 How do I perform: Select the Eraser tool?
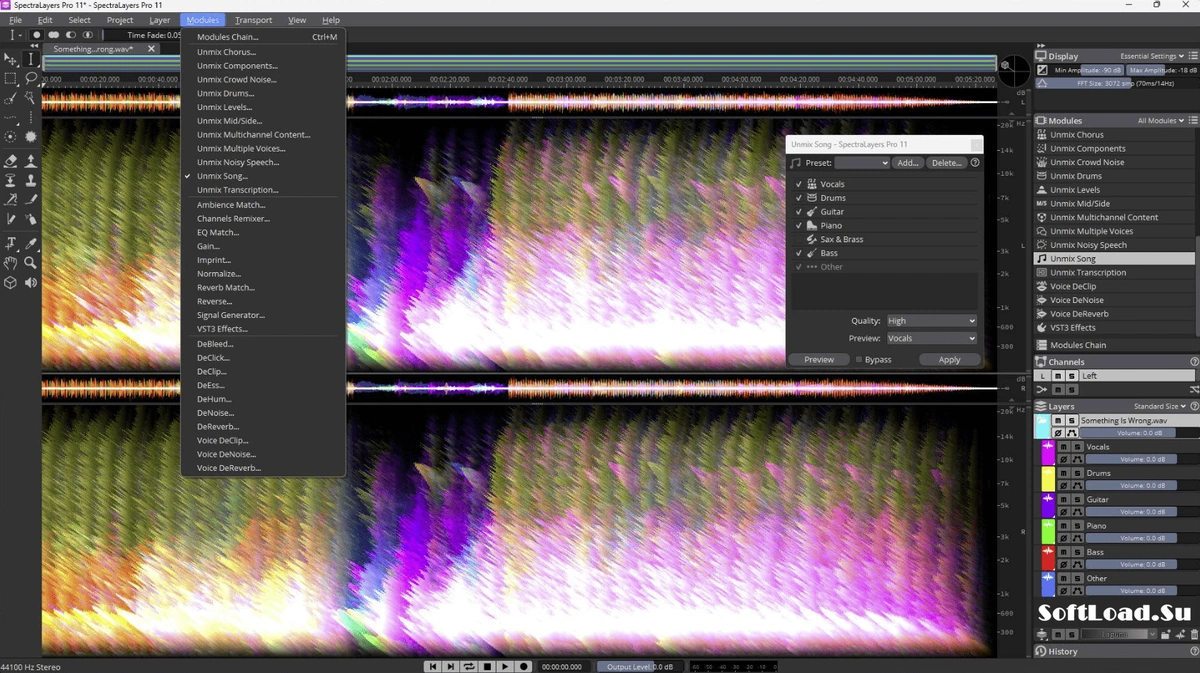[11, 161]
